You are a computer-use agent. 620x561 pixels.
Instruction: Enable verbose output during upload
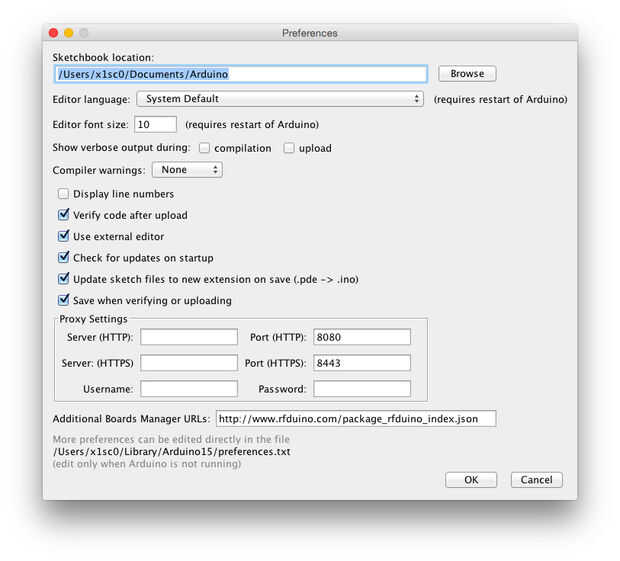click(289, 148)
